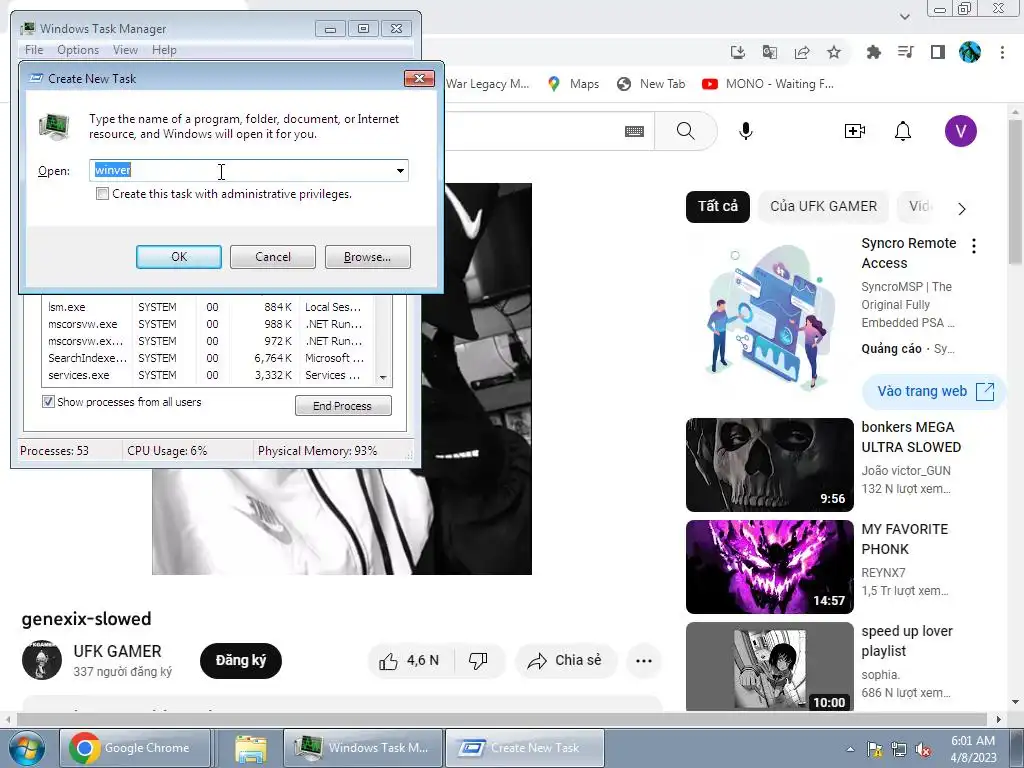Image resolution: width=1024 pixels, height=768 pixels.
Task: Open the New Tab bookmark
Action: coord(651,84)
